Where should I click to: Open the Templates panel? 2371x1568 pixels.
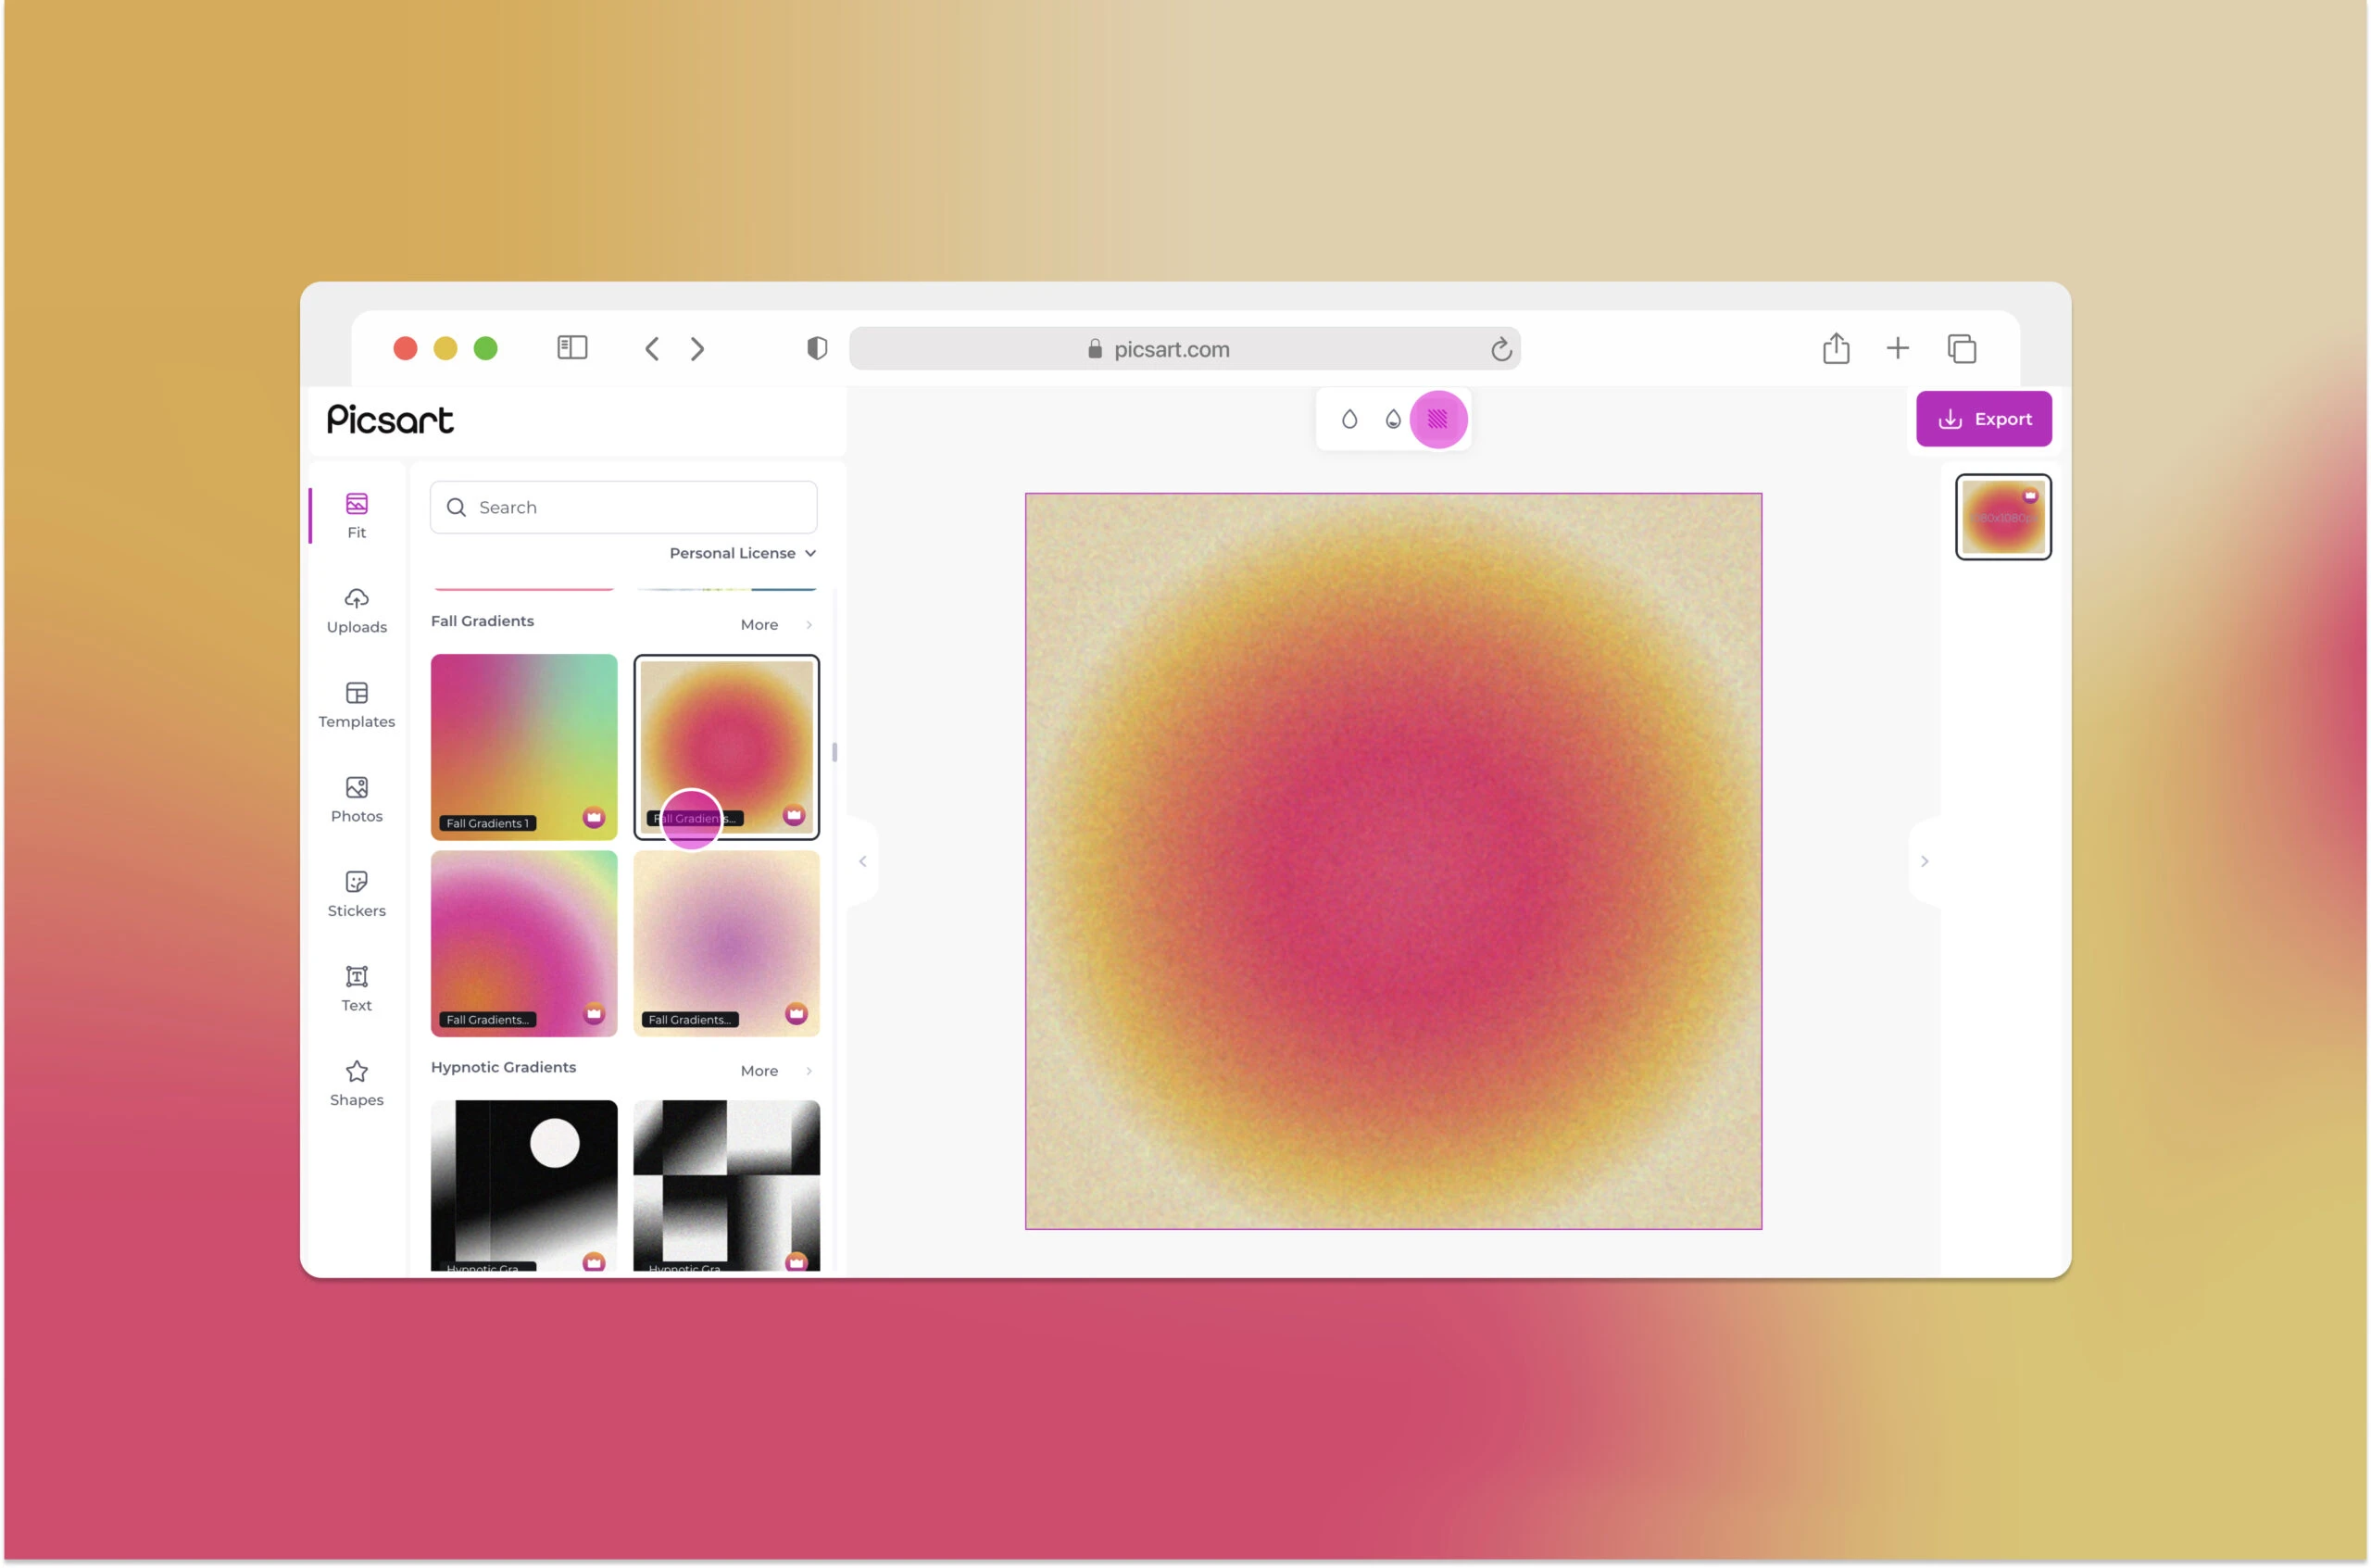(356, 704)
